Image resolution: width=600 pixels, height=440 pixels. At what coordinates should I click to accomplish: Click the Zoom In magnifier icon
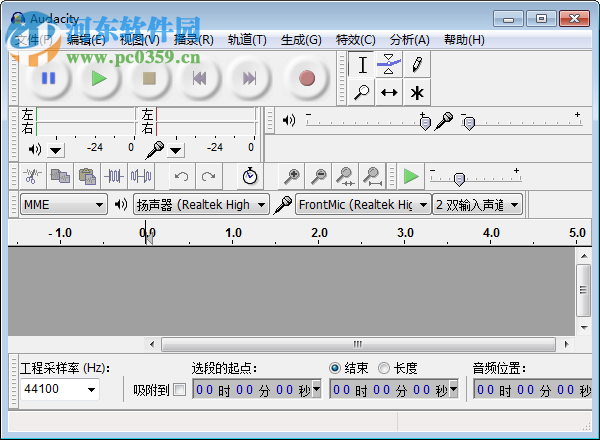292,176
